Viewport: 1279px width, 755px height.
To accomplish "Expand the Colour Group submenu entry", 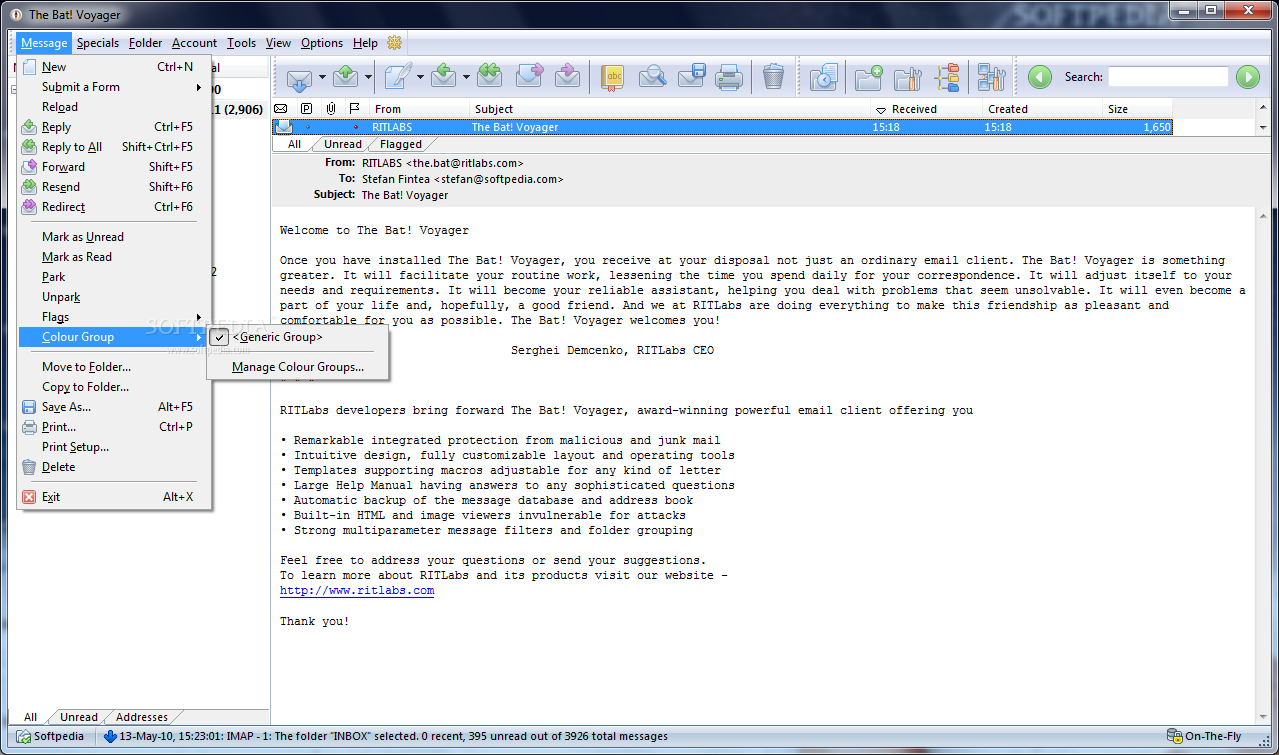I will (114, 337).
